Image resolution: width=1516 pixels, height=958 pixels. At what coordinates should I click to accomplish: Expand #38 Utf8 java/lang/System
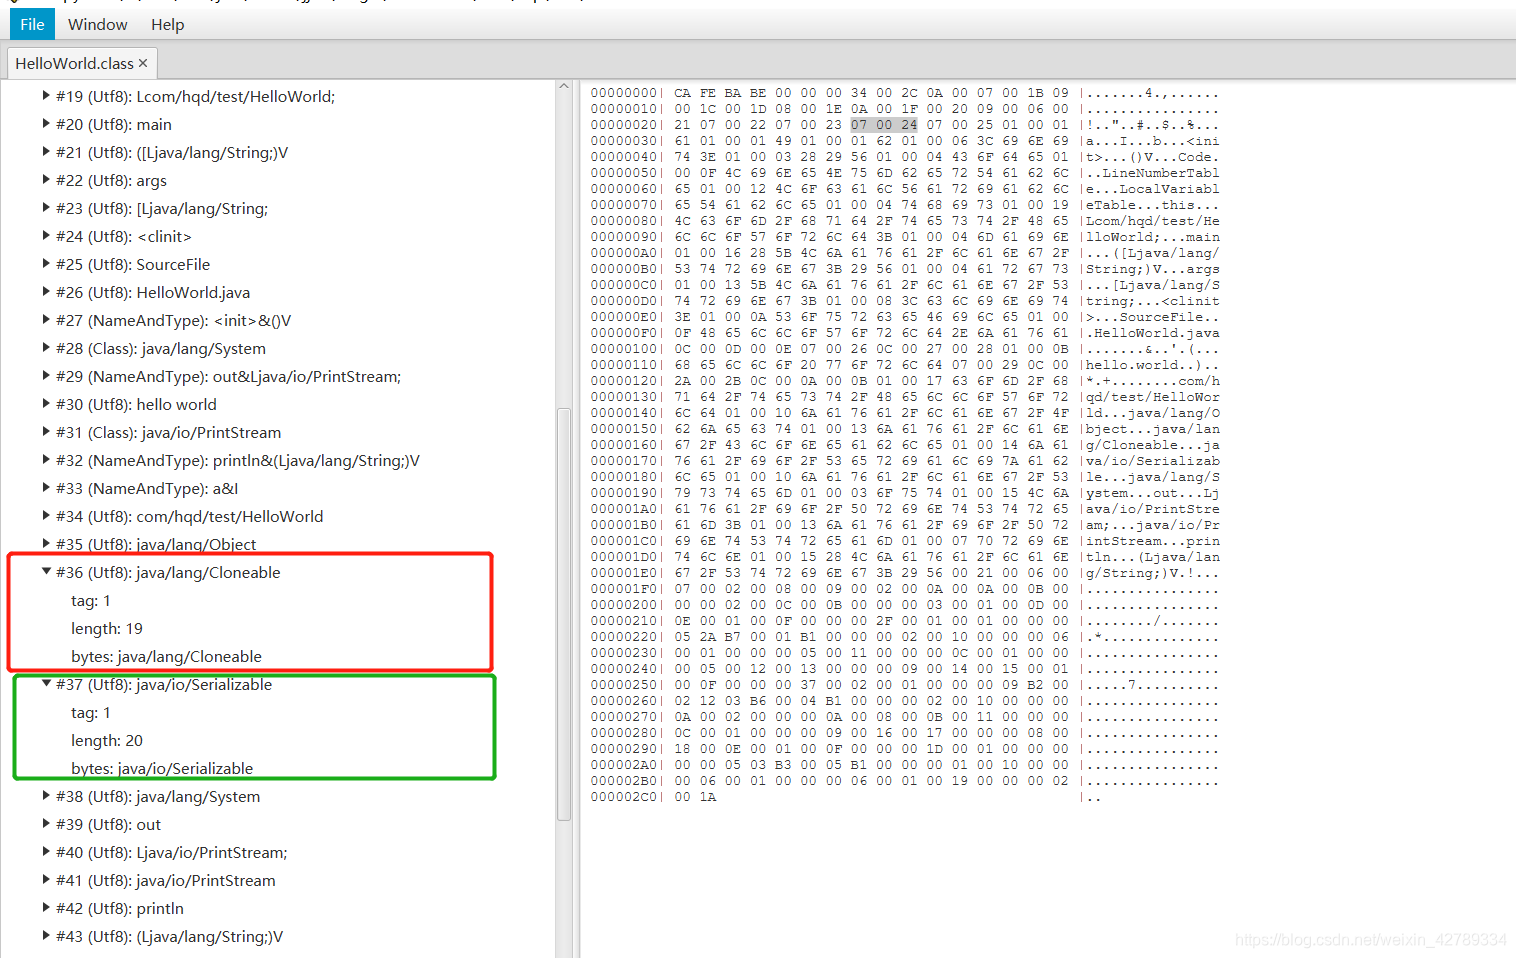pyautogui.click(x=46, y=796)
